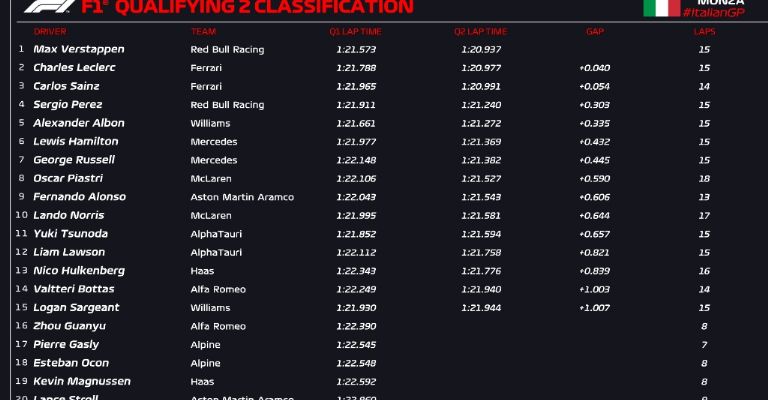Select Zhou Guanyu's Q1 time 1:22.390
The image size is (768, 400).
tap(356, 326)
